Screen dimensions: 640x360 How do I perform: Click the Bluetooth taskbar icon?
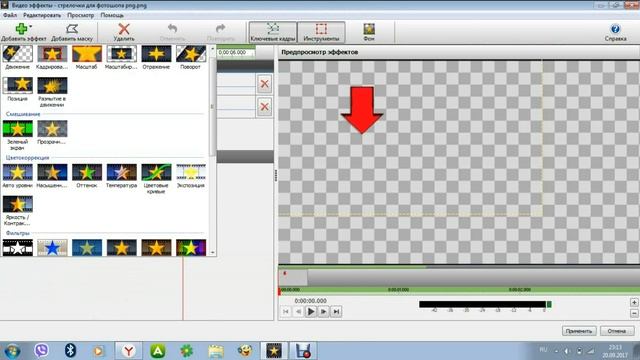[x=71, y=351]
